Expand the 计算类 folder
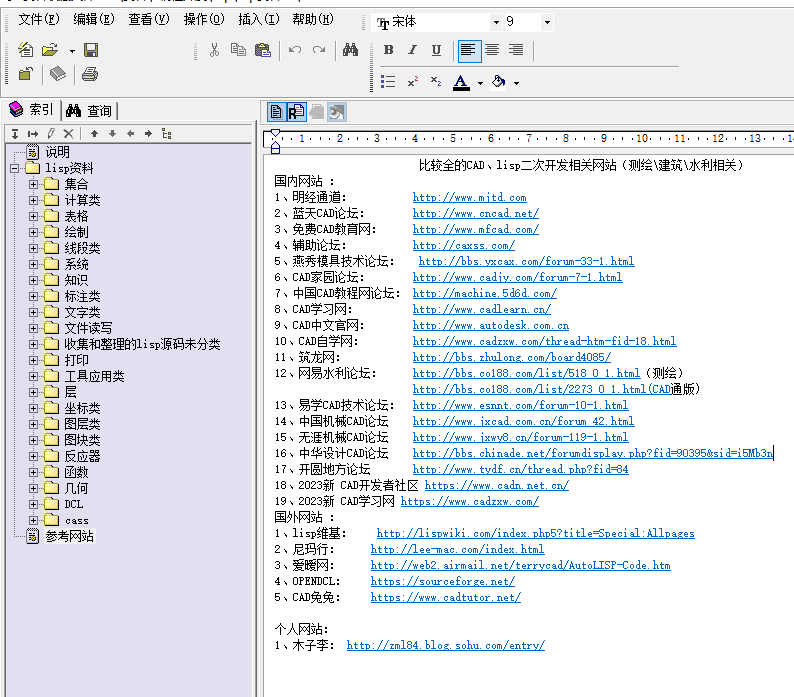 pyautogui.click(x=33, y=200)
